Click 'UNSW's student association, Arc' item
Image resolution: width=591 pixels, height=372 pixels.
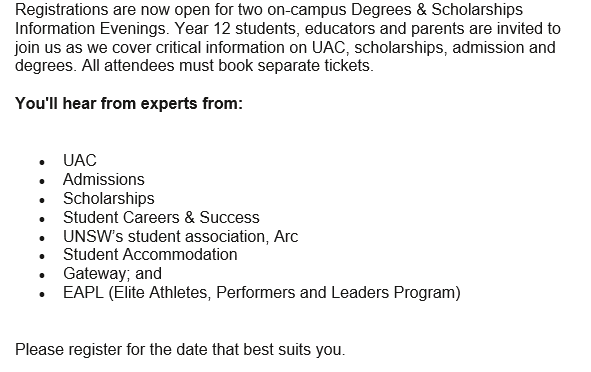tap(181, 236)
